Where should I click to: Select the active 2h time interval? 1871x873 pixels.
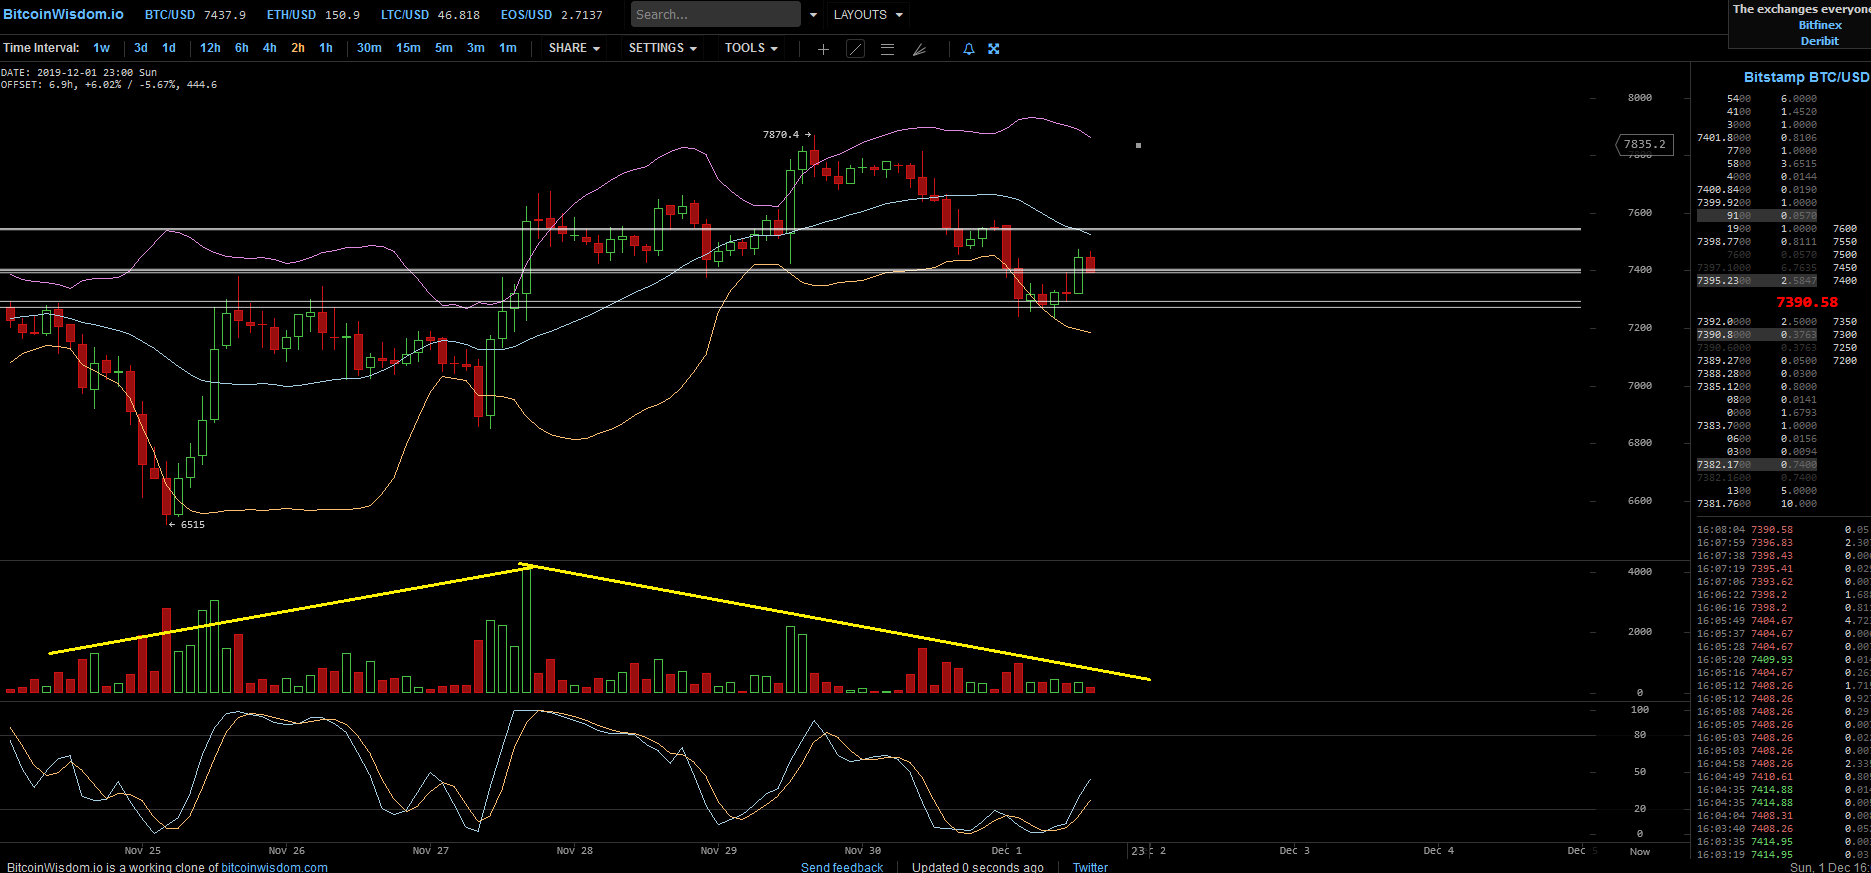tap(298, 48)
